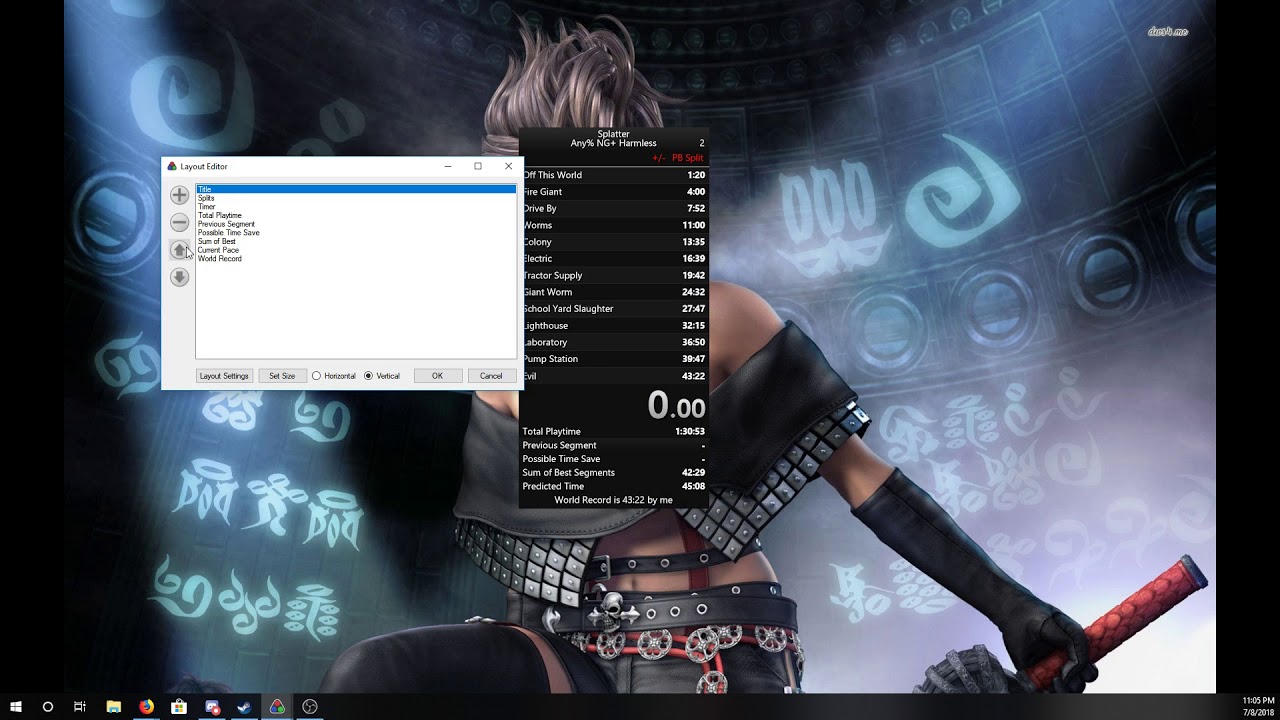Cancel the Layout Editor dialog

[x=491, y=376]
